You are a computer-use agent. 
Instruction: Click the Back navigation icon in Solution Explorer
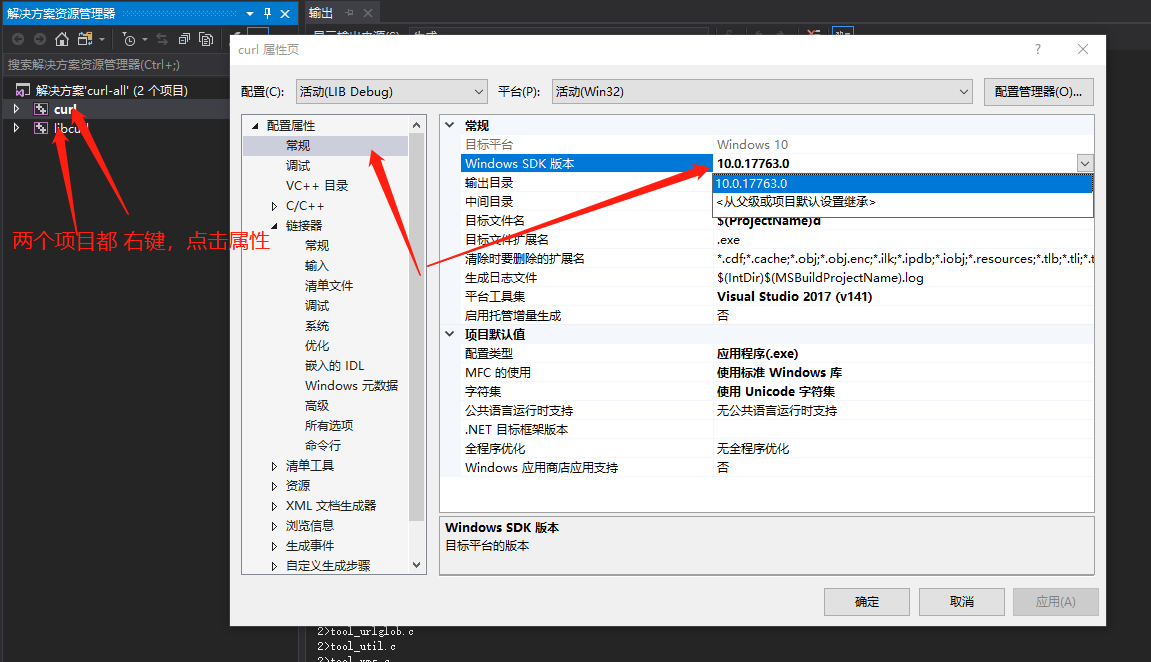(x=18, y=39)
